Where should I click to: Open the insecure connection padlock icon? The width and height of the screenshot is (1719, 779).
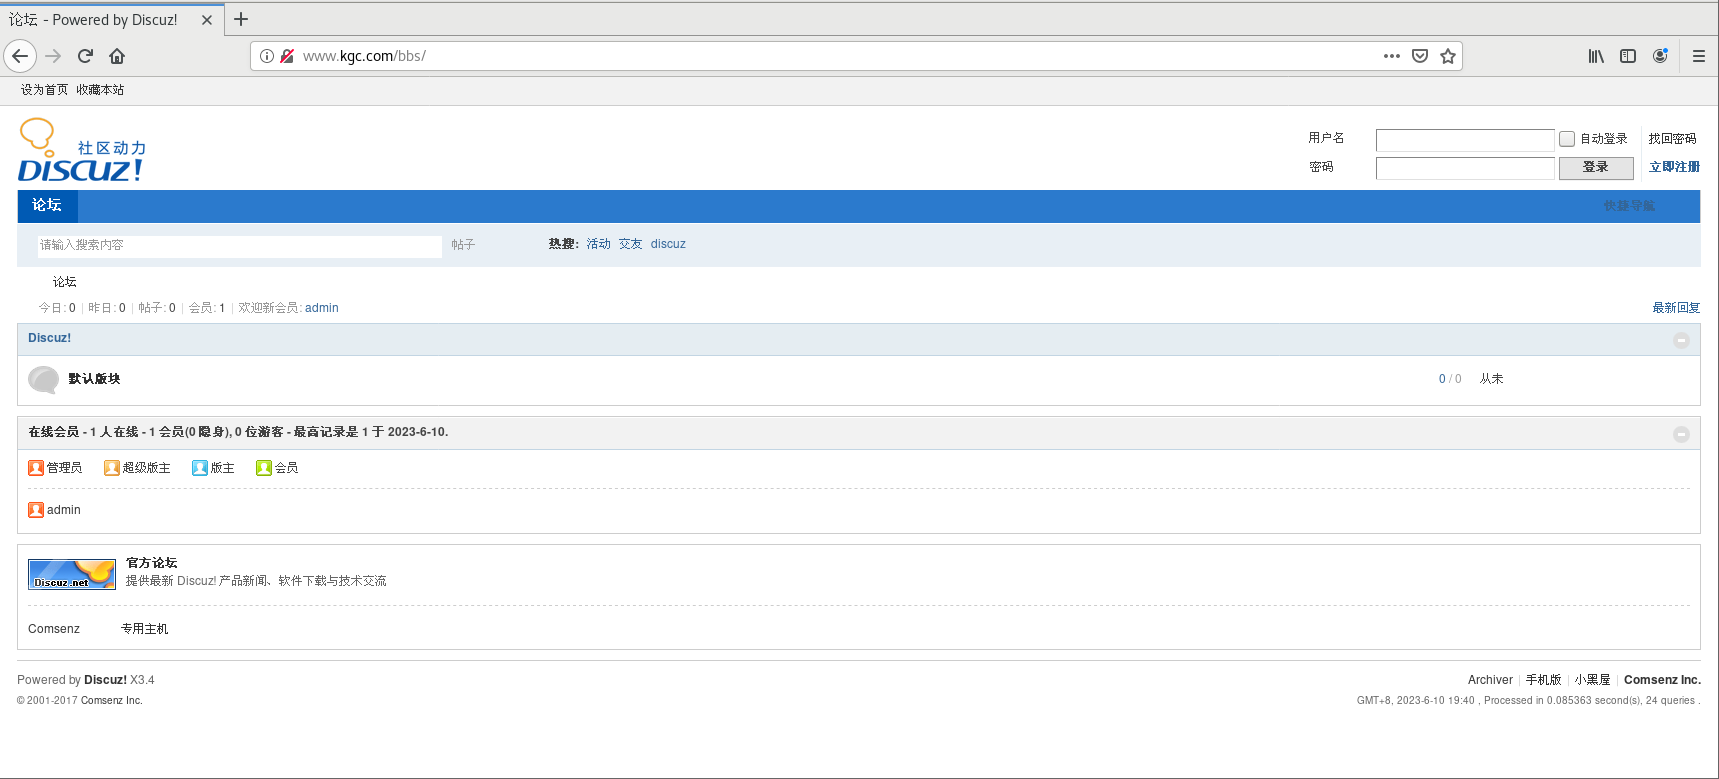tap(287, 56)
